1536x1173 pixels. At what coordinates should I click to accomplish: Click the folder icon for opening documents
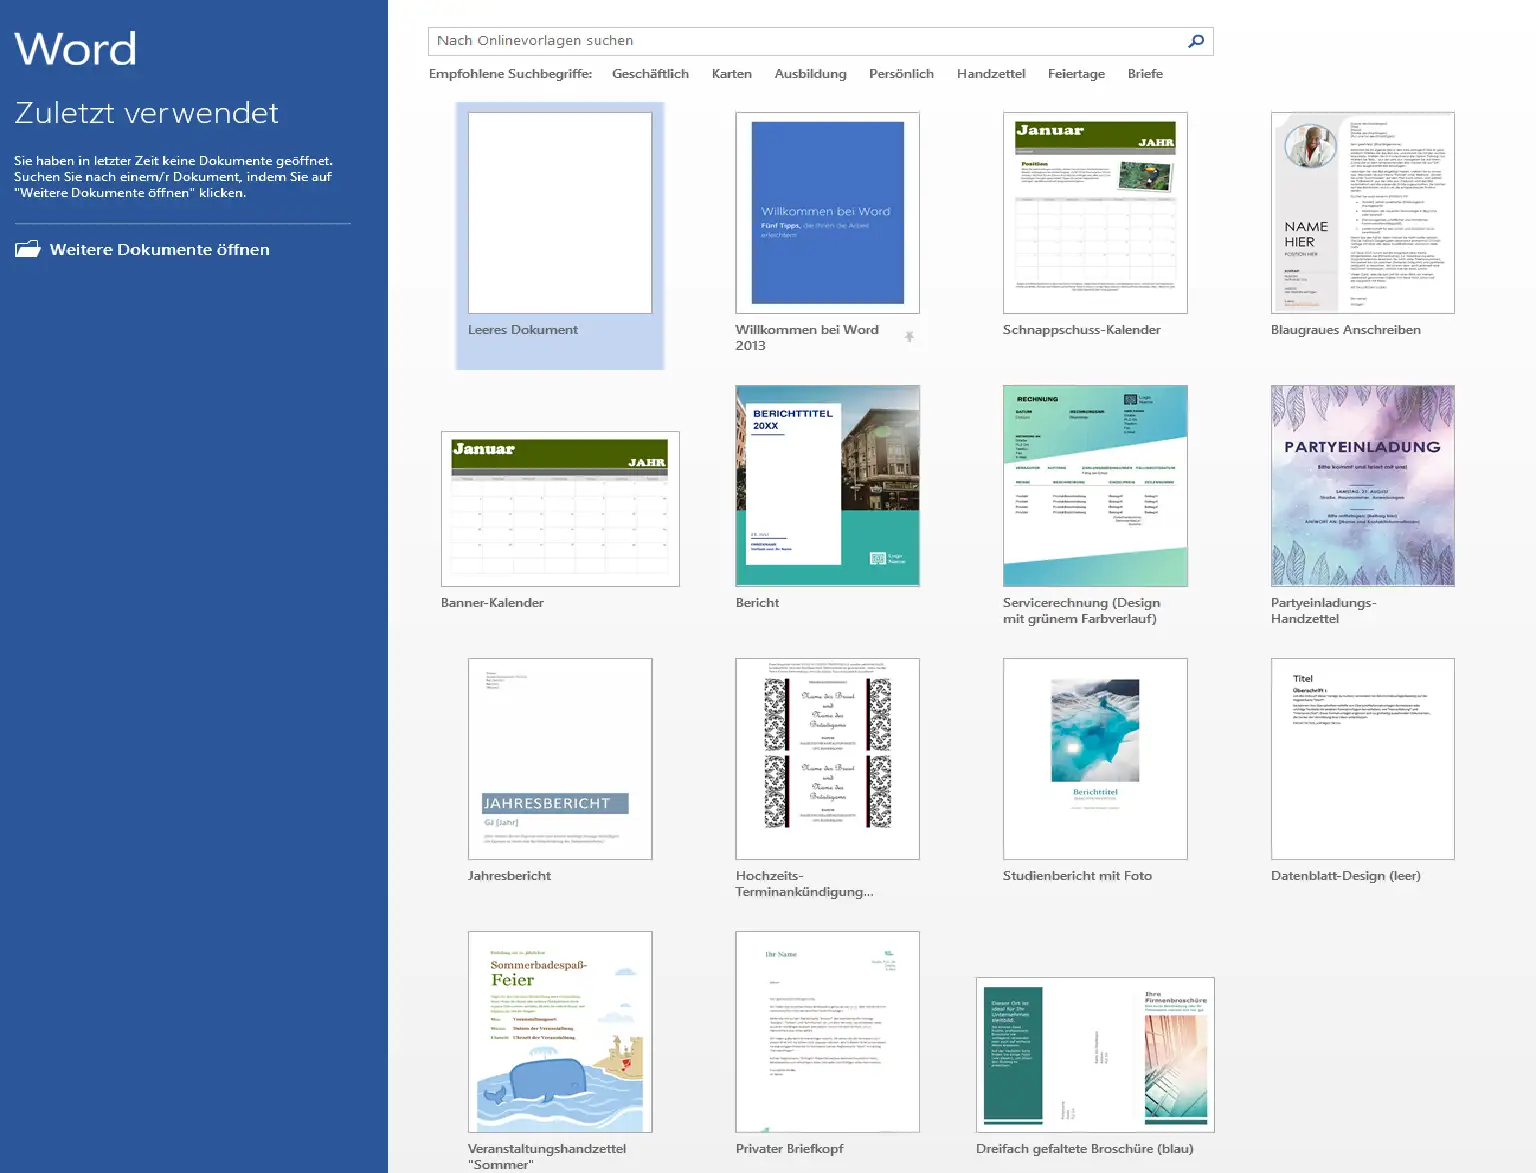[28, 249]
